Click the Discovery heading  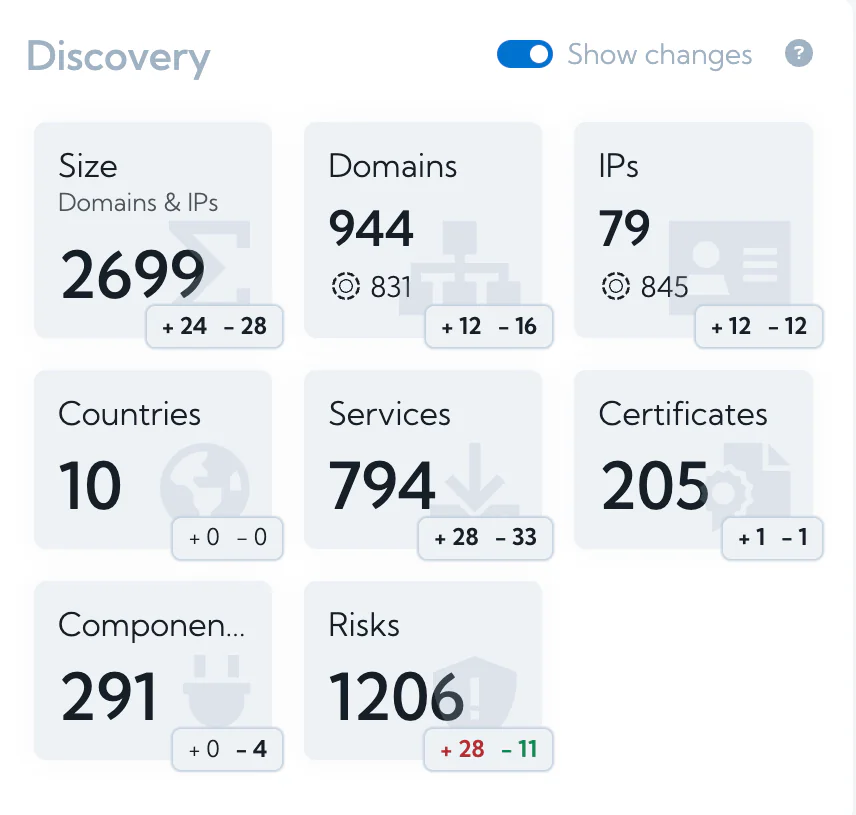click(x=117, y=58)
